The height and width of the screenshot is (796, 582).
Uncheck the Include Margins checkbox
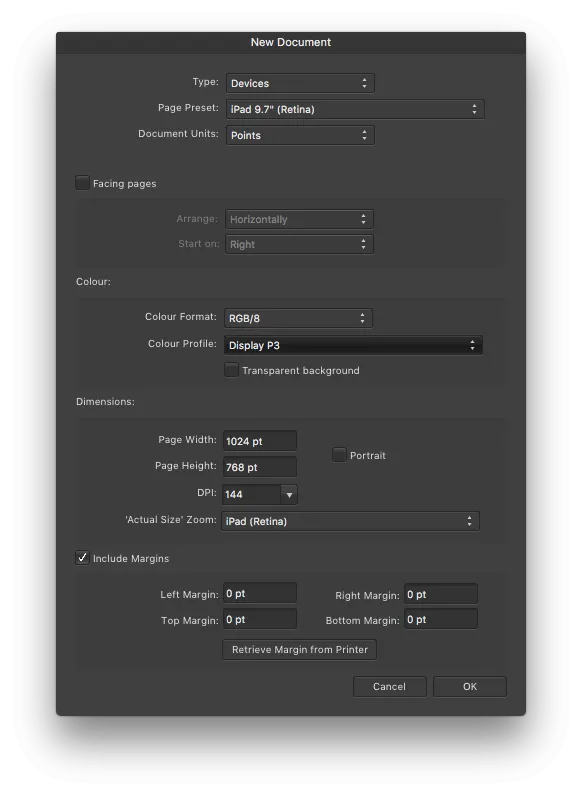point(82,557)
